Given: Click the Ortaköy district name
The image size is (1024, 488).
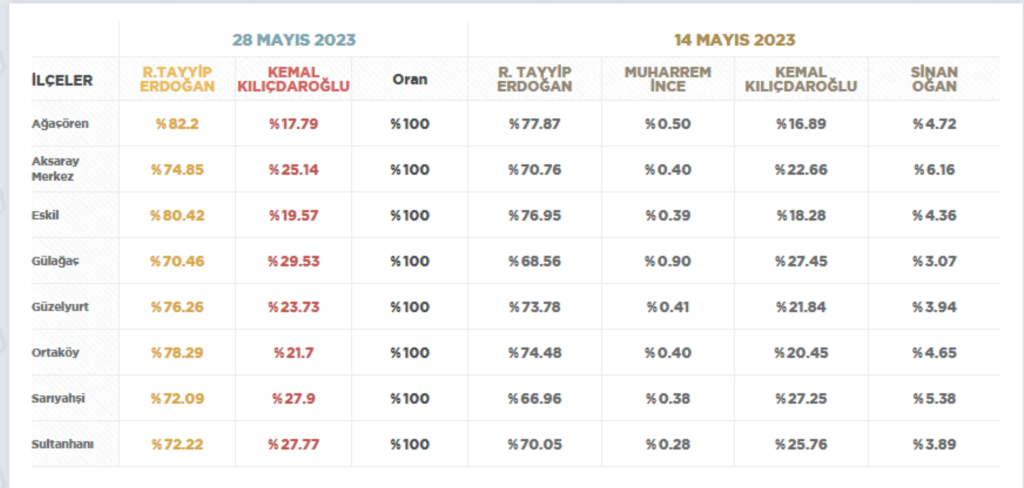Looking at the screenshot, I should pyautogui.click(x=55, y=353).
